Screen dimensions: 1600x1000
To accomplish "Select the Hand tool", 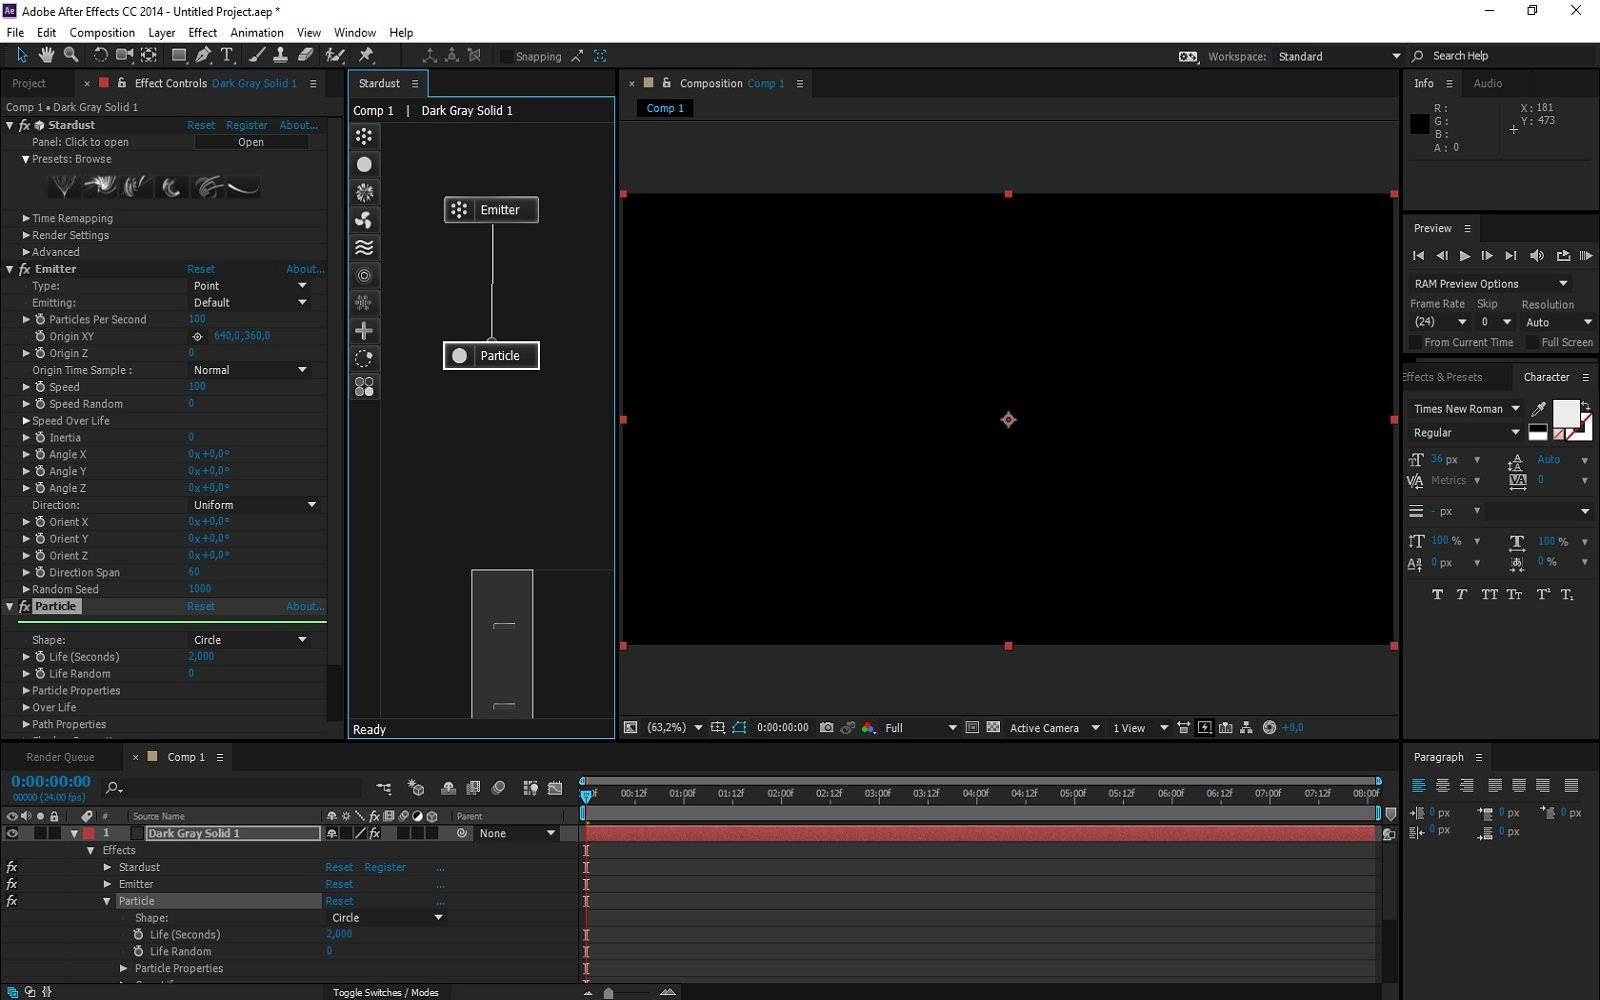I will point(47,55).
